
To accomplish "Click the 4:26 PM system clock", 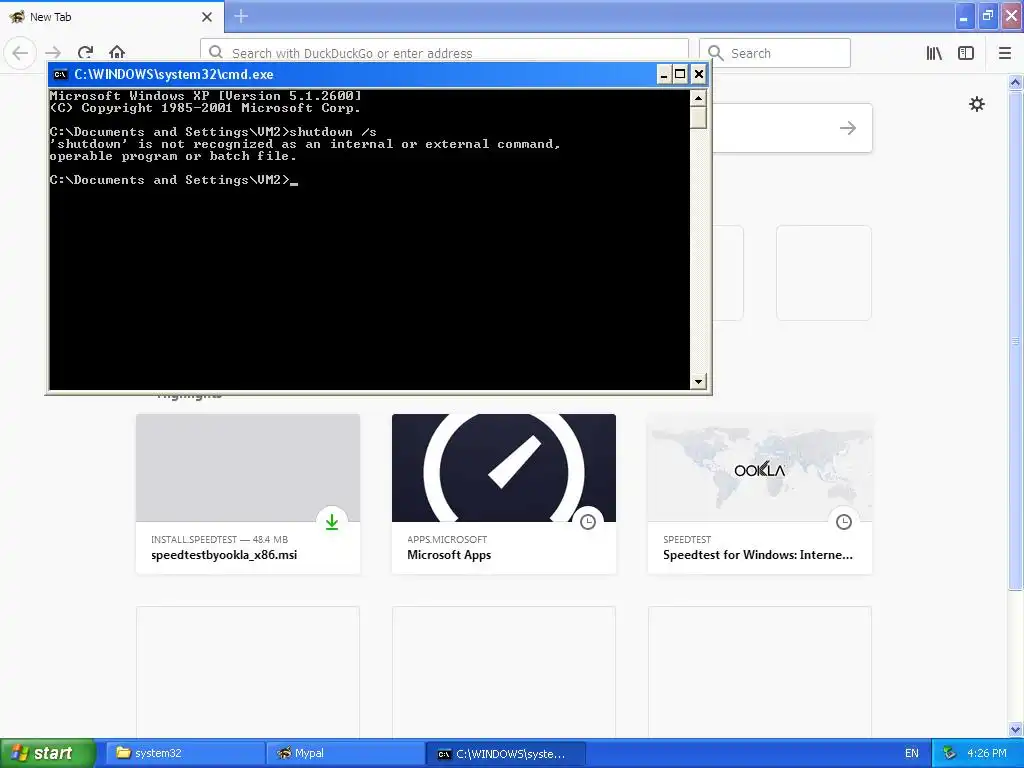I will click(987, 753).
